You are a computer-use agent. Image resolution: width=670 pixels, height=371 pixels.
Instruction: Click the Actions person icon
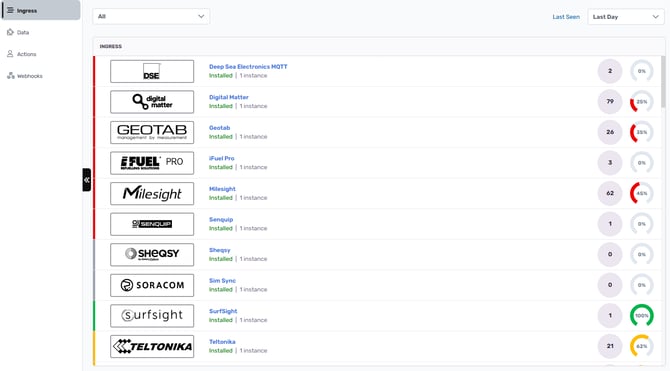[10, 54]
